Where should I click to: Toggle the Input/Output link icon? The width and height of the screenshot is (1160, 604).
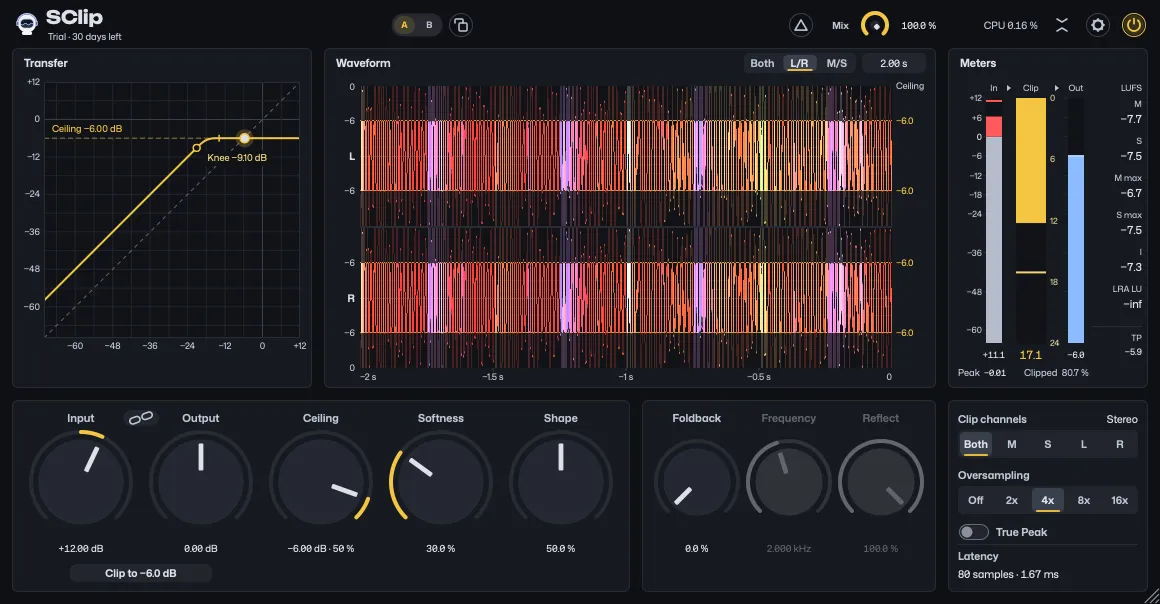tap(141, 418)
